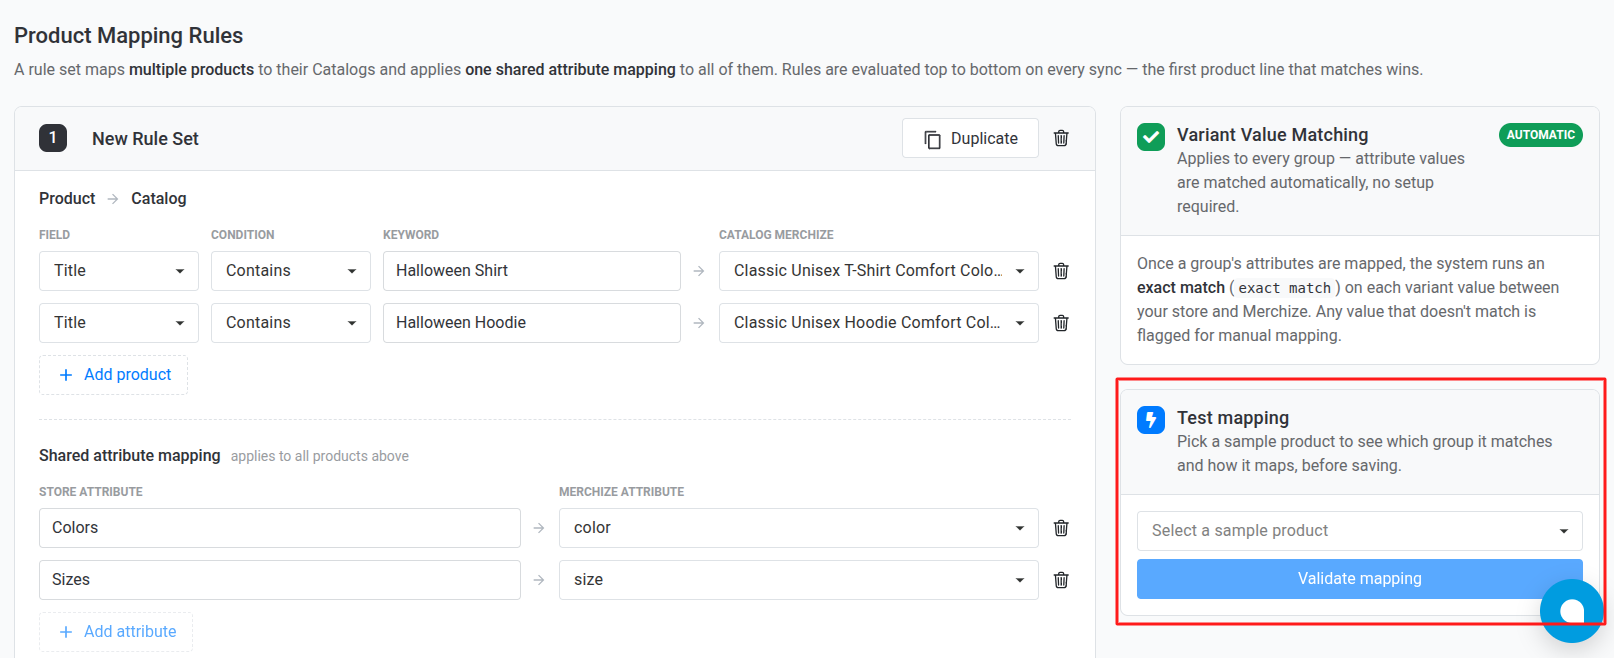
Task: Remove the Halloween Hoodie product row
Action: pyautogui.click(x=1061, y=323)
